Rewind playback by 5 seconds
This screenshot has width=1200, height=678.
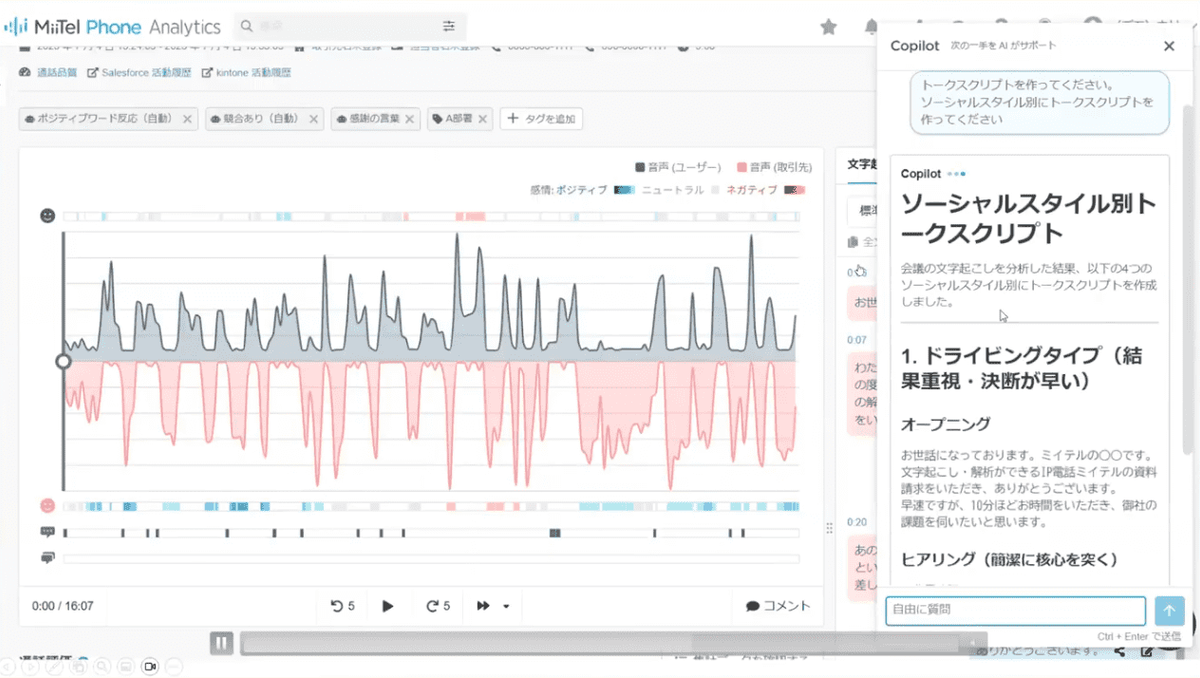click(x=343, y=606)
